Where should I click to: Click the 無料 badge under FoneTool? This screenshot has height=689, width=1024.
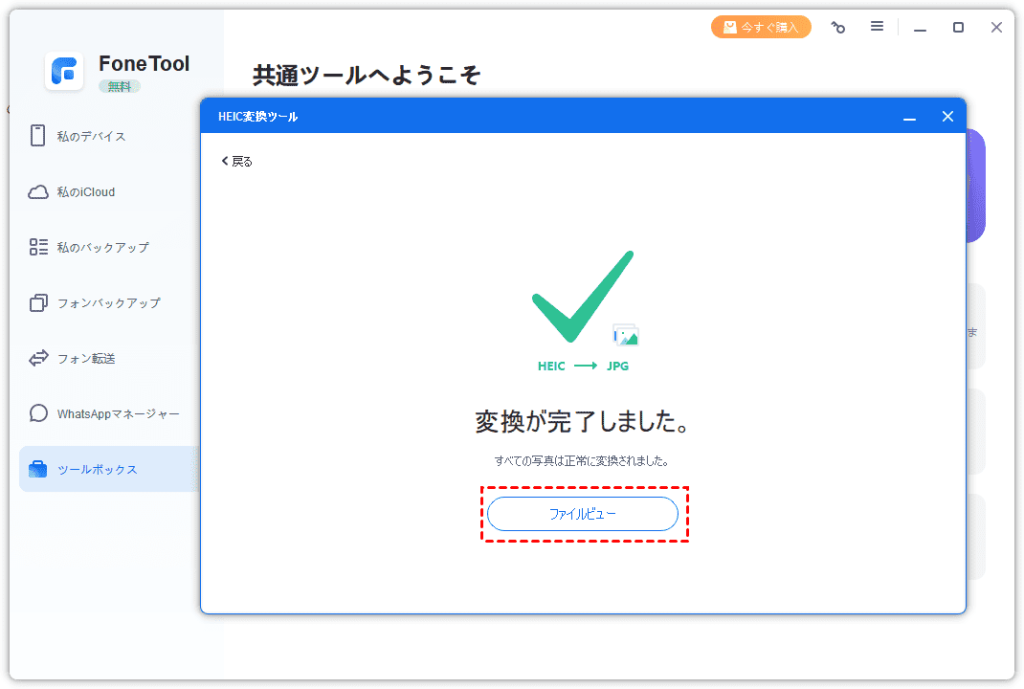tap(119, 87)
